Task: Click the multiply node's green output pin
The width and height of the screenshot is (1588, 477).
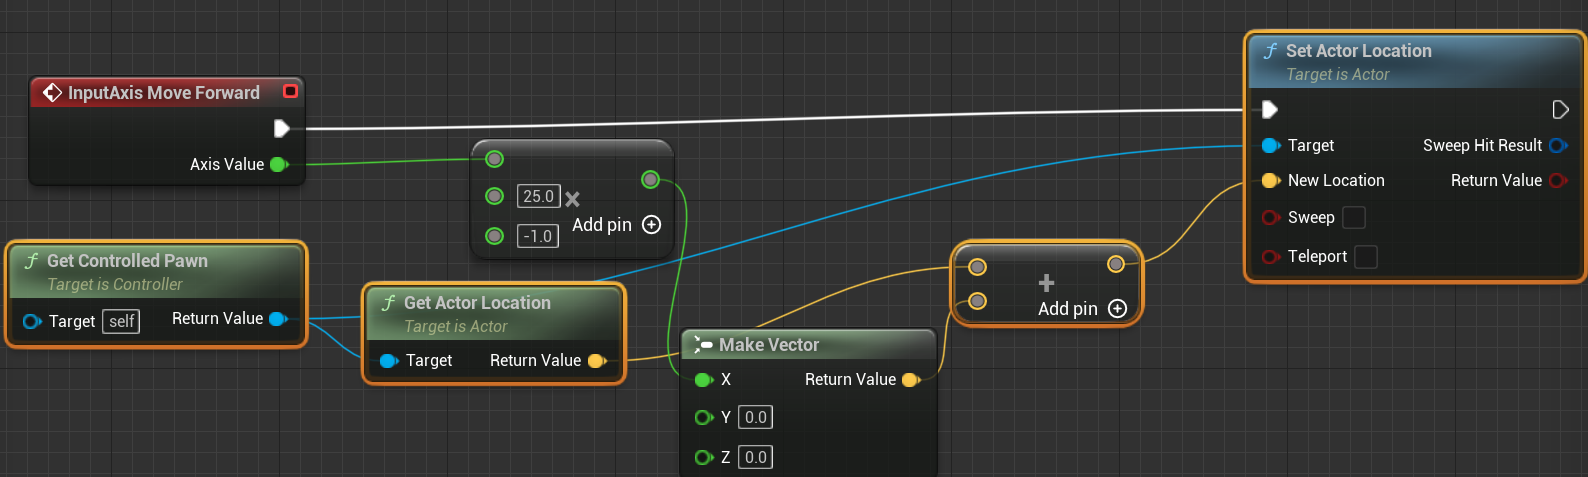Action: (651, 179)
